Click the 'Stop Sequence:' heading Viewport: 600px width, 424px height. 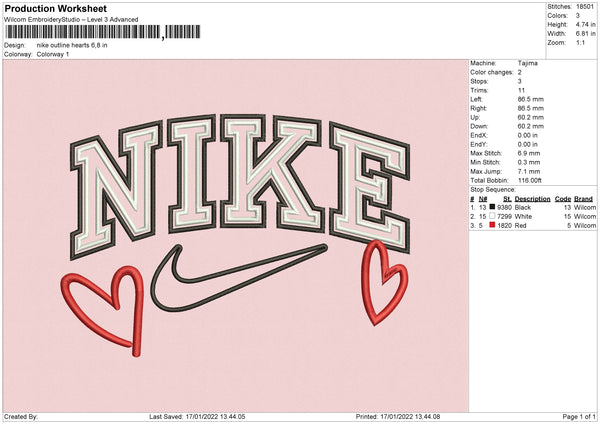tap(493, 190)
